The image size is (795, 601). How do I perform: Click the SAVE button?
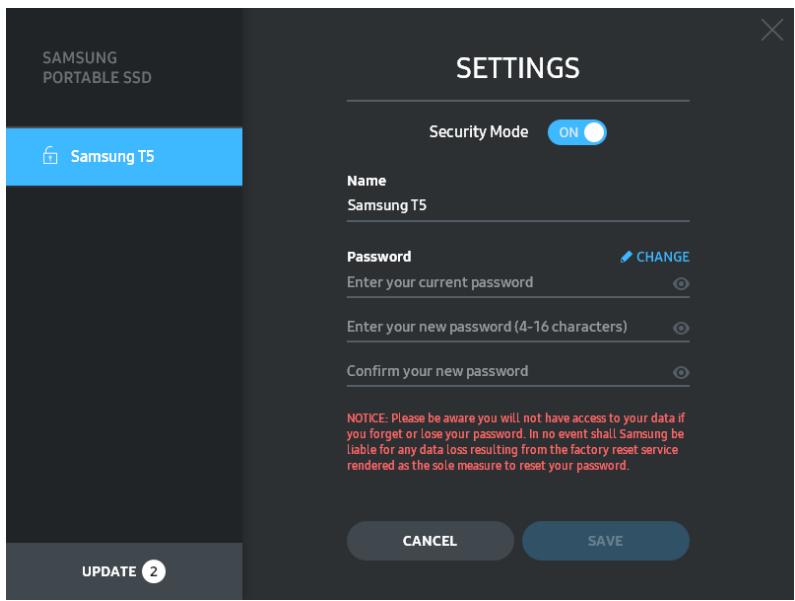click(x=605, y=541)
